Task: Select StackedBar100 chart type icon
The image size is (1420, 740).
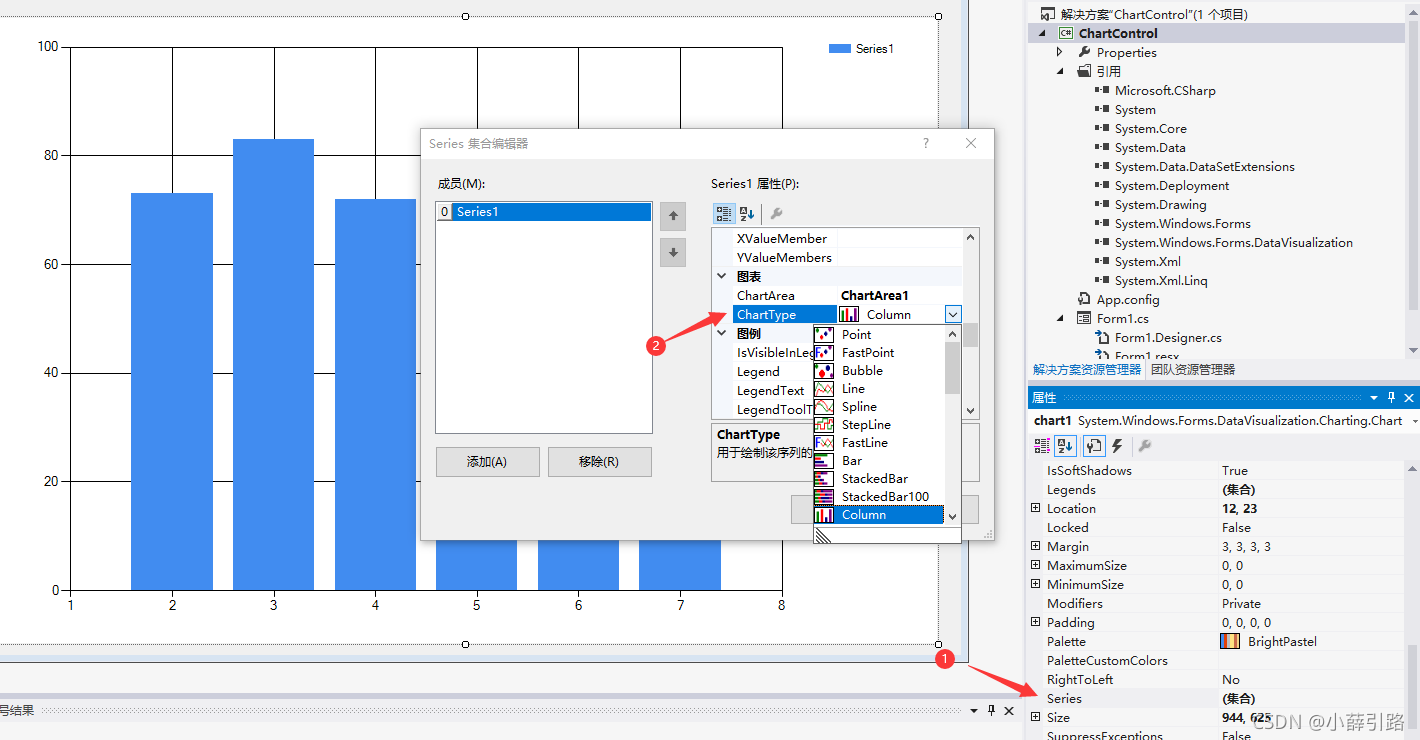Action: click(x=824, y=496)
